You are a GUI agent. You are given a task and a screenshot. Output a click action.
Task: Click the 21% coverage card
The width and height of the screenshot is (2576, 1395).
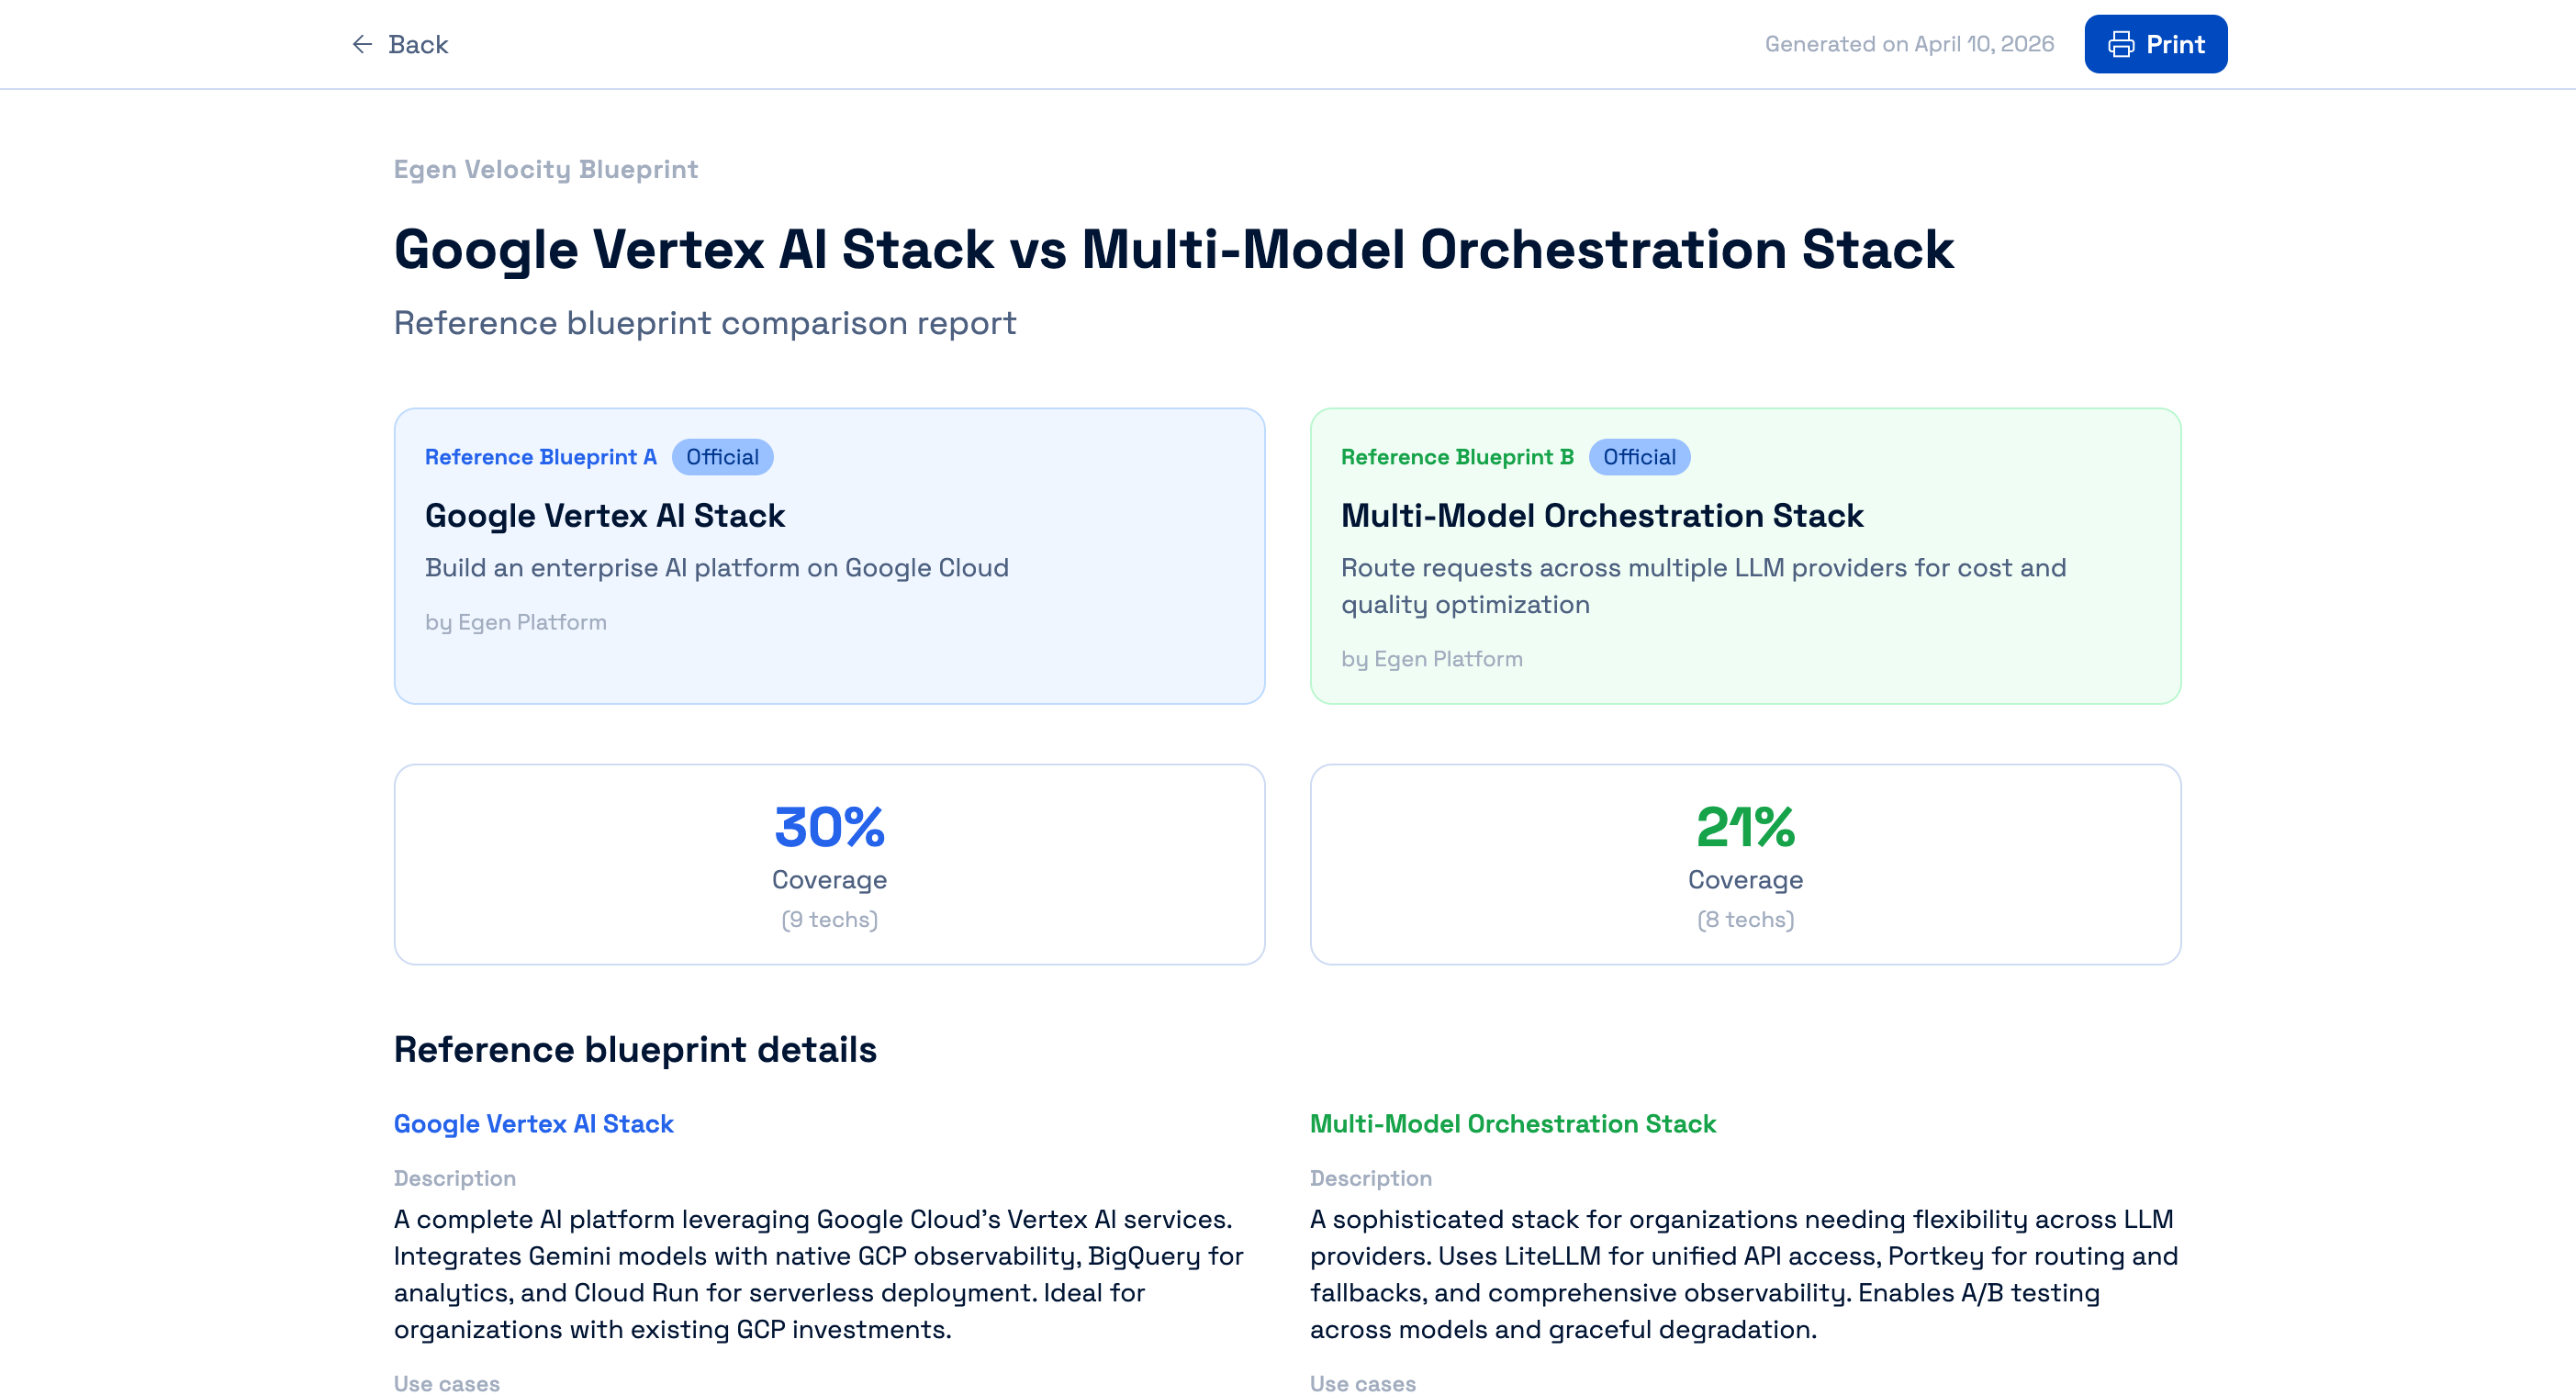(x=1744, y=864)
